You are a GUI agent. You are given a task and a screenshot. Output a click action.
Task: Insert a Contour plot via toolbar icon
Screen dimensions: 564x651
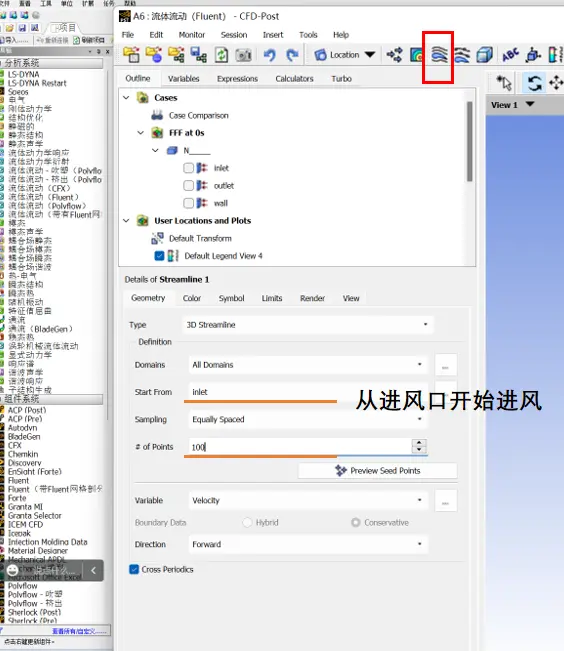point(416,55)
